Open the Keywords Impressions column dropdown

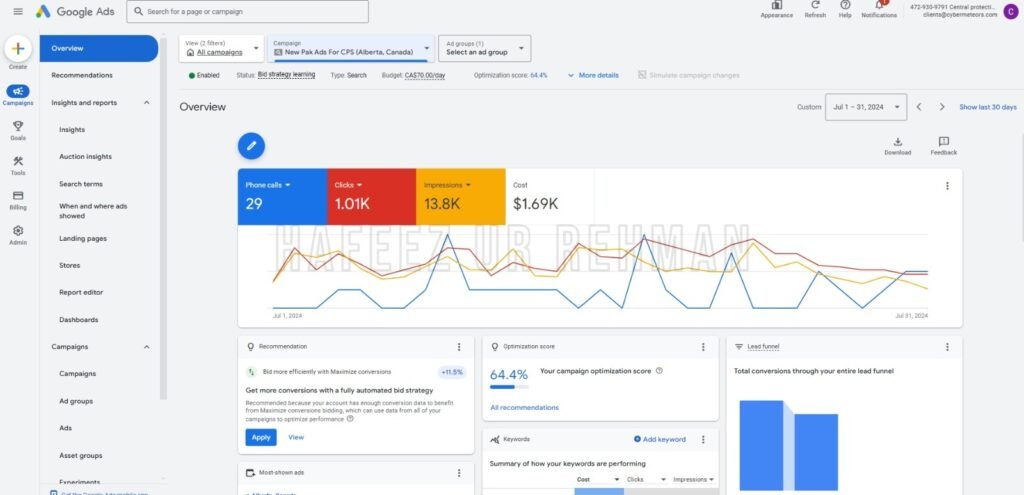pos(694,479)
